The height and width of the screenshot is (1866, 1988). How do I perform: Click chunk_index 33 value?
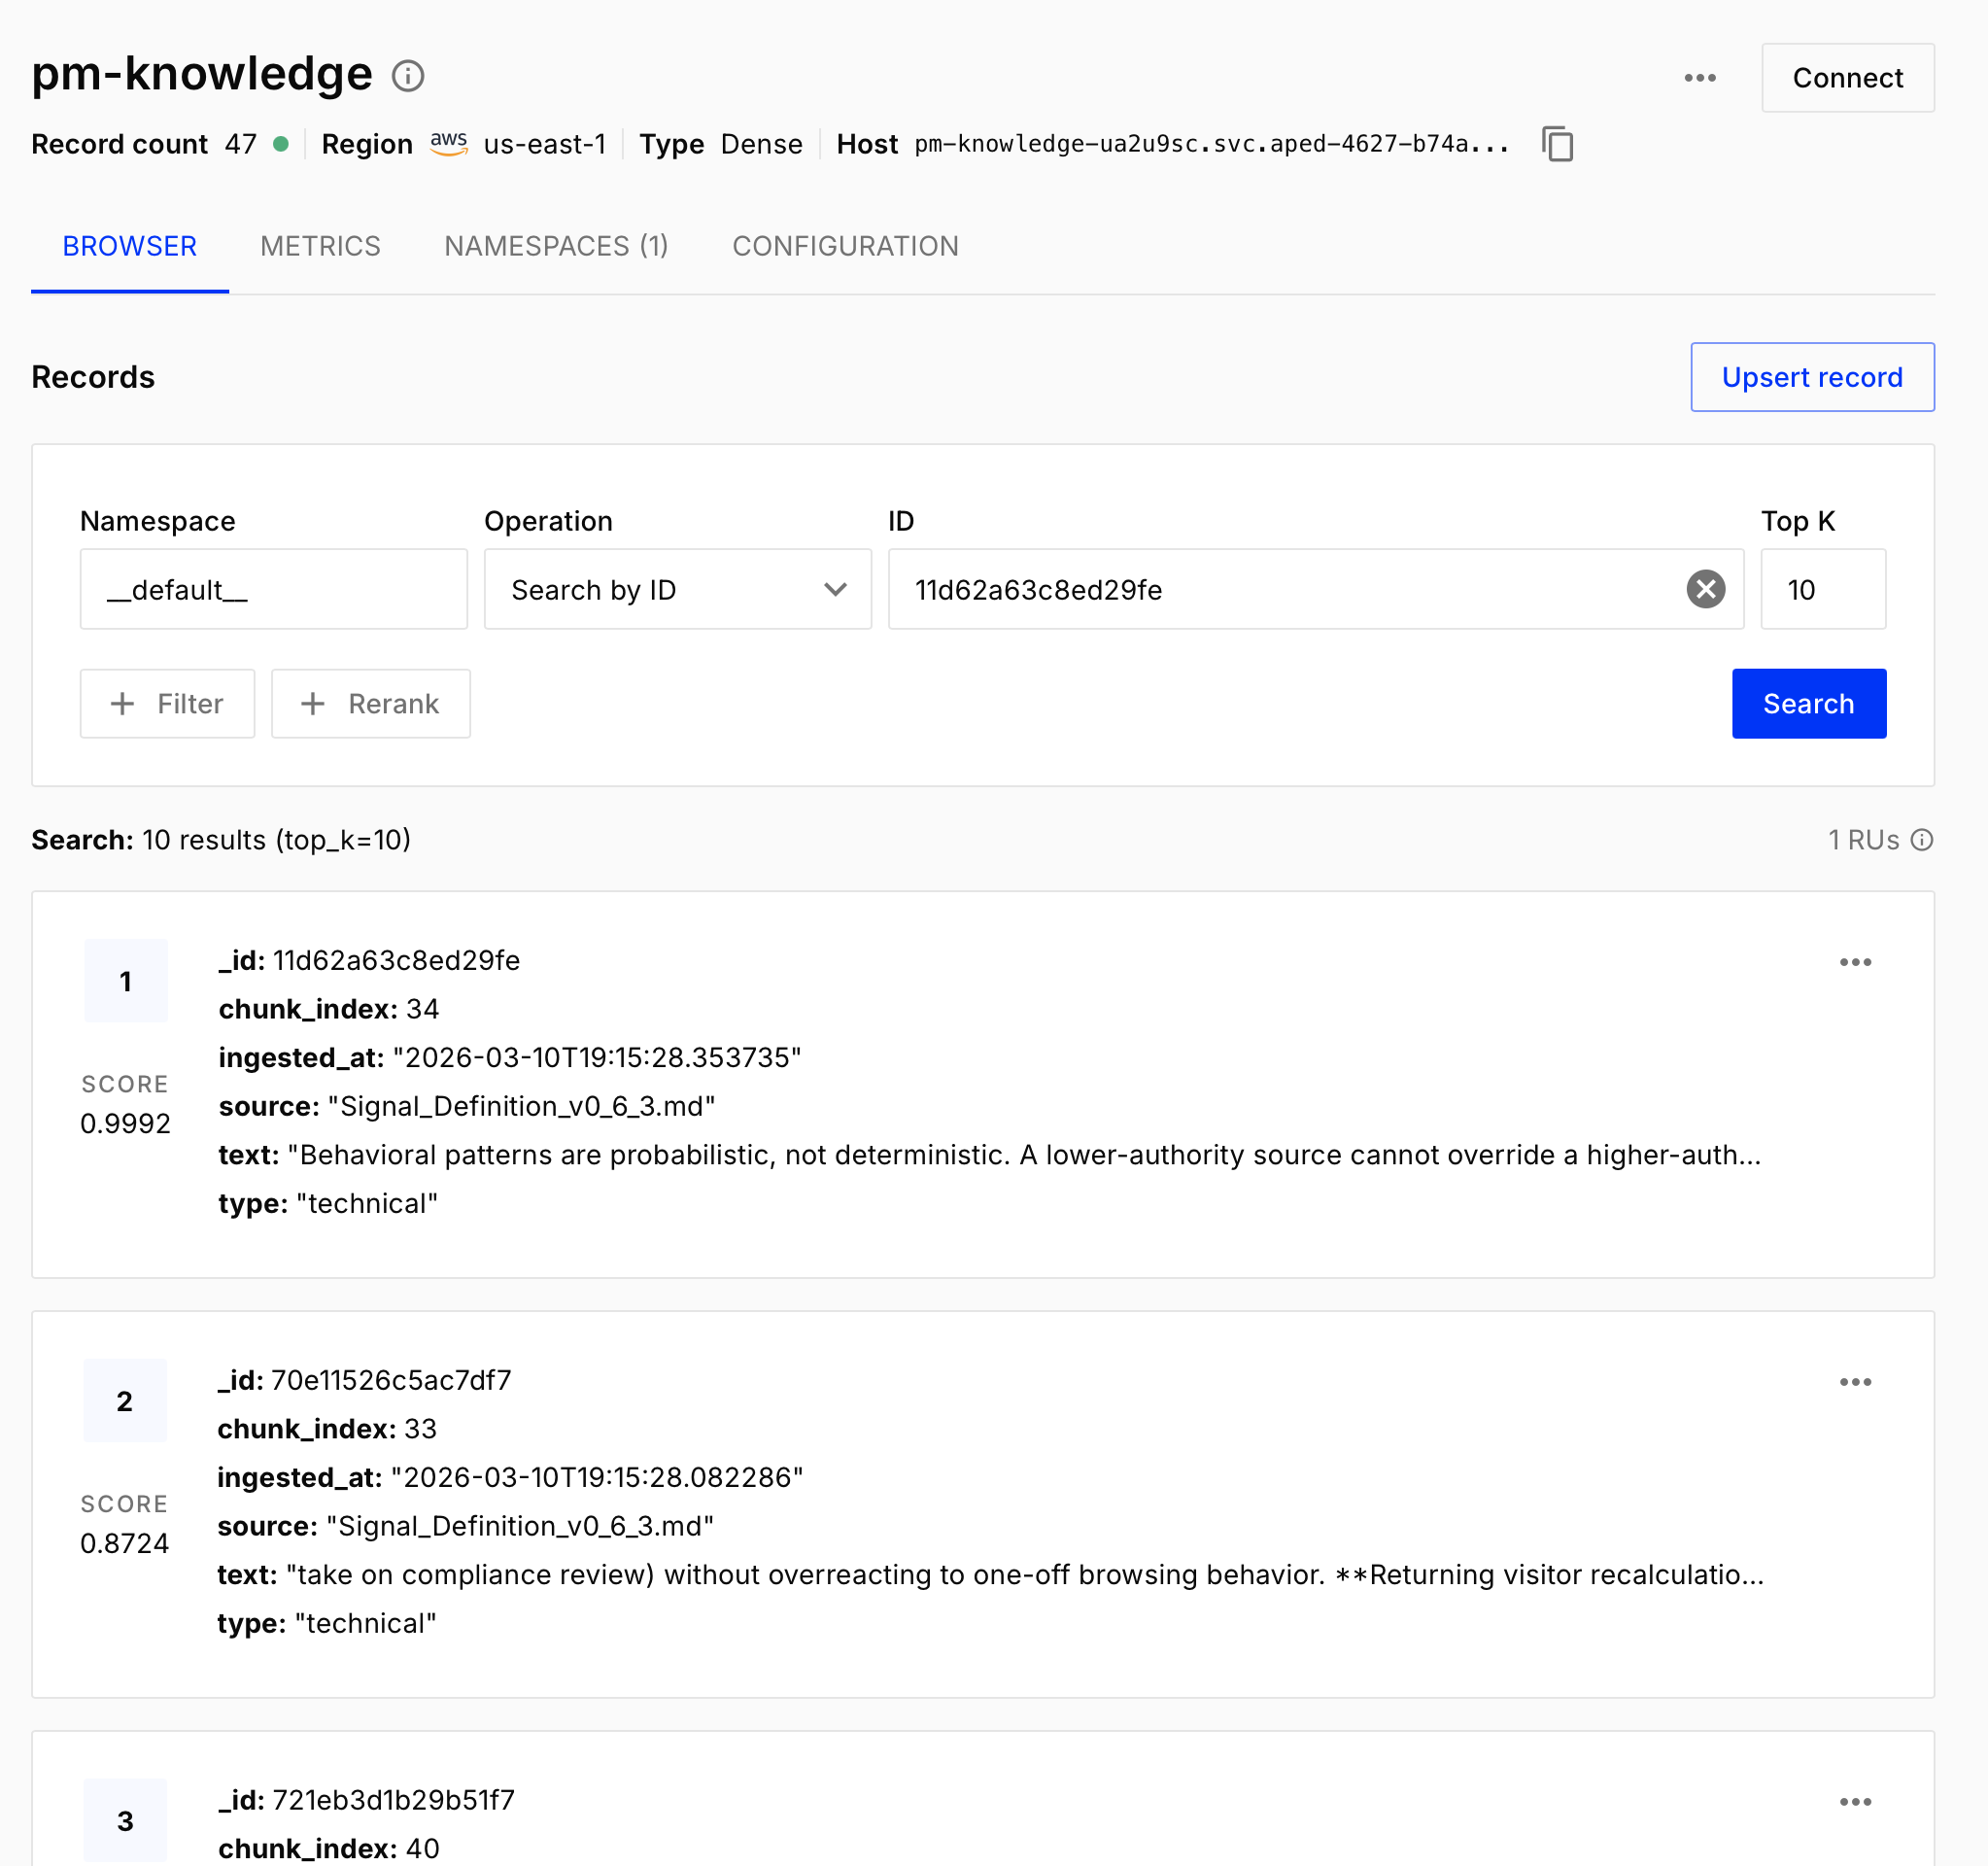(420, 1429)
